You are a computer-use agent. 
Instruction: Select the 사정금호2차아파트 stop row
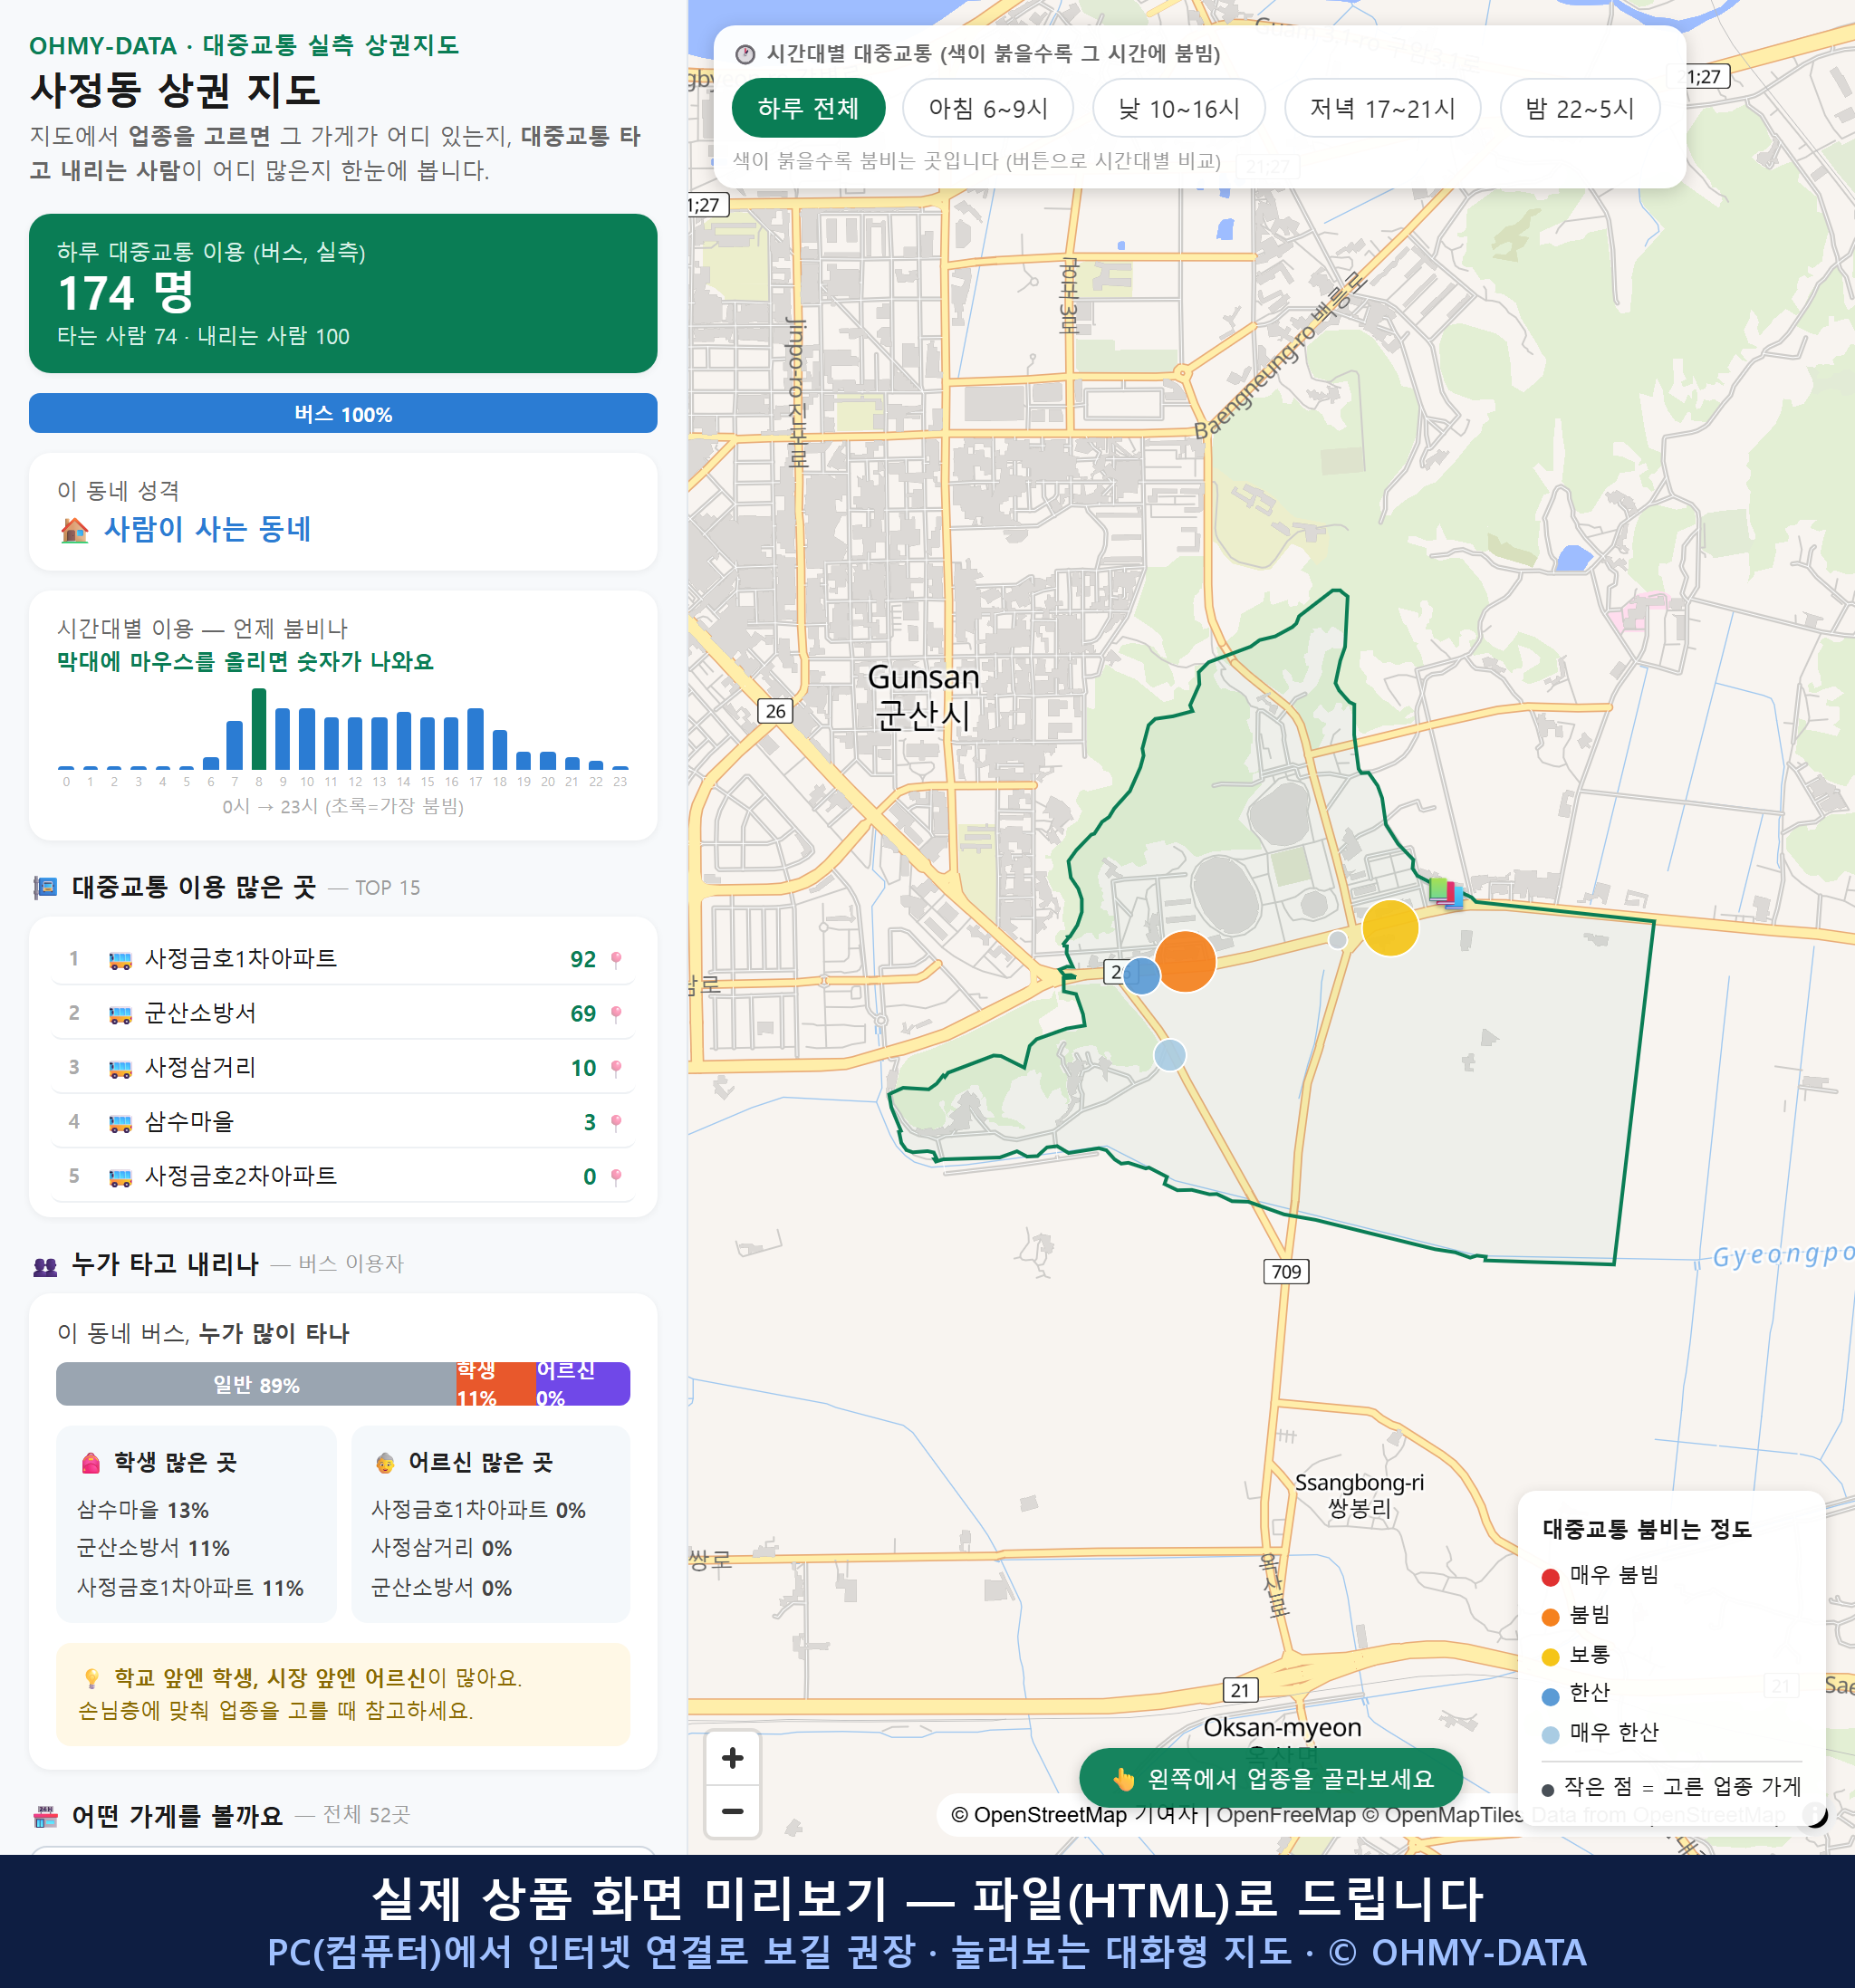pyautogui.click(x=343, y=1176)
